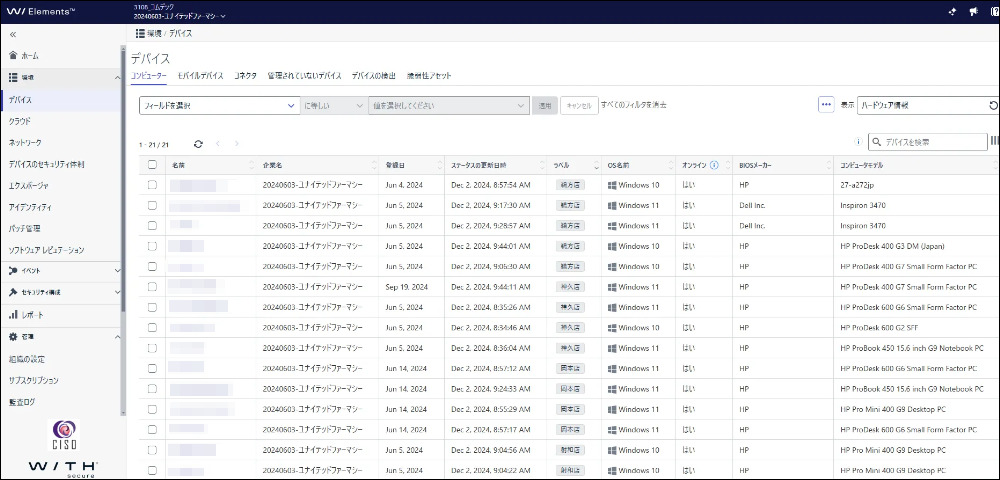Sort by the BIOSメーカー column sort arrows
The height and width of the screenshot is (480, 1000).
click(x=828, y=165)
